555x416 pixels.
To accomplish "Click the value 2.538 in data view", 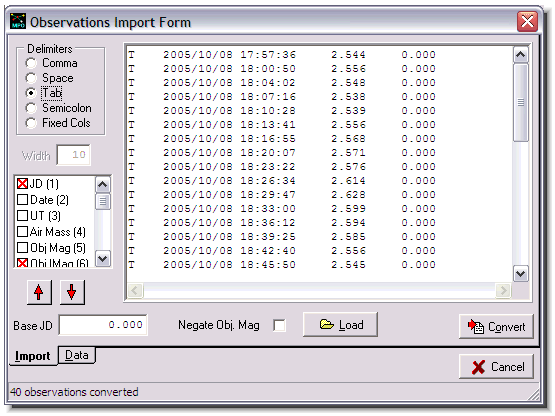I will click(x=348, y=97).
